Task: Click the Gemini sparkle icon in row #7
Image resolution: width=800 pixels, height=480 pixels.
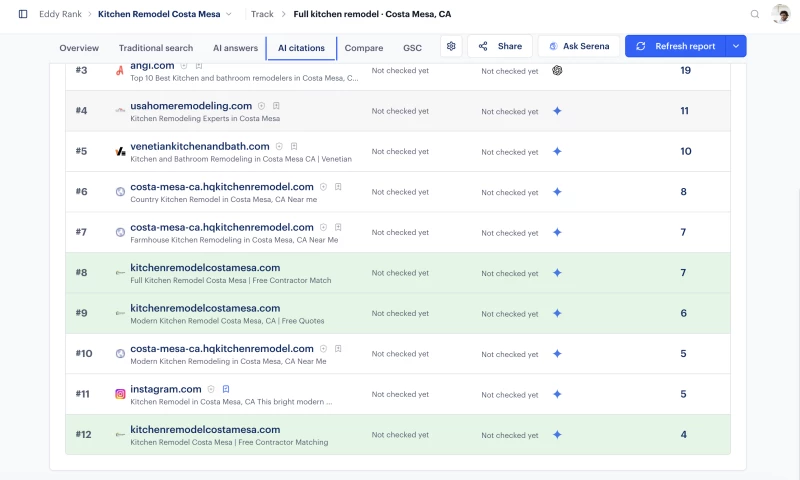Action: (557, 232)
